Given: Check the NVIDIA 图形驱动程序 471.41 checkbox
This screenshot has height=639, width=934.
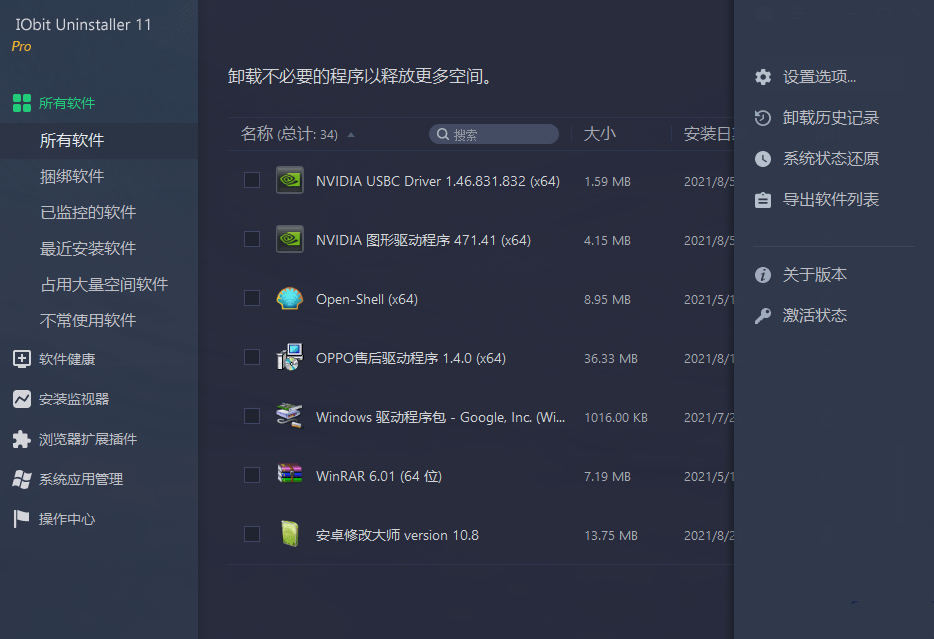Looking at the screenshot, I should point(252,239).
